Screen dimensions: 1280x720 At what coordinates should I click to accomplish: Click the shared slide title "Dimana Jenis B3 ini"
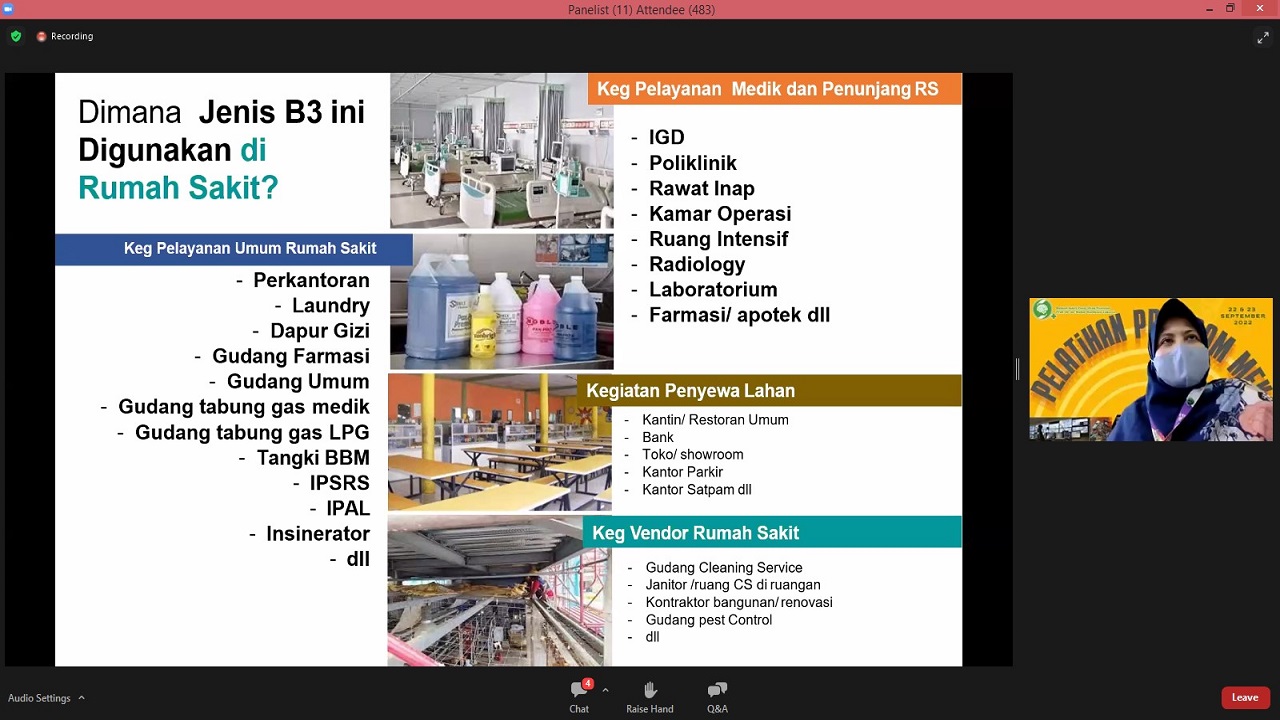(221, 112)
